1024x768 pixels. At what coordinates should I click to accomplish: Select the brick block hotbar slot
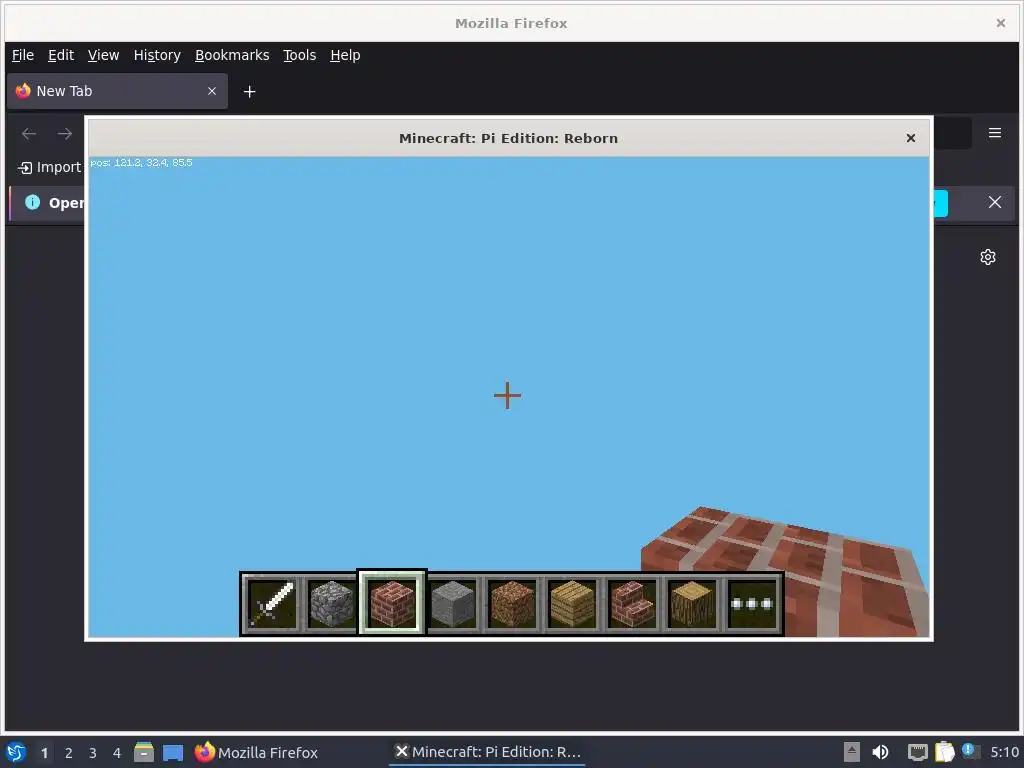392,604
